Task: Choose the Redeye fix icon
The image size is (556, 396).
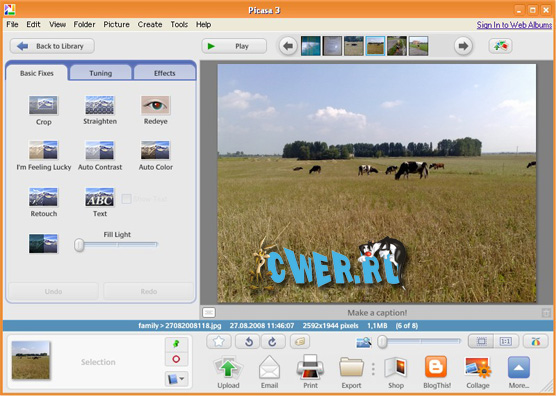Action: (x=156, y=105)
